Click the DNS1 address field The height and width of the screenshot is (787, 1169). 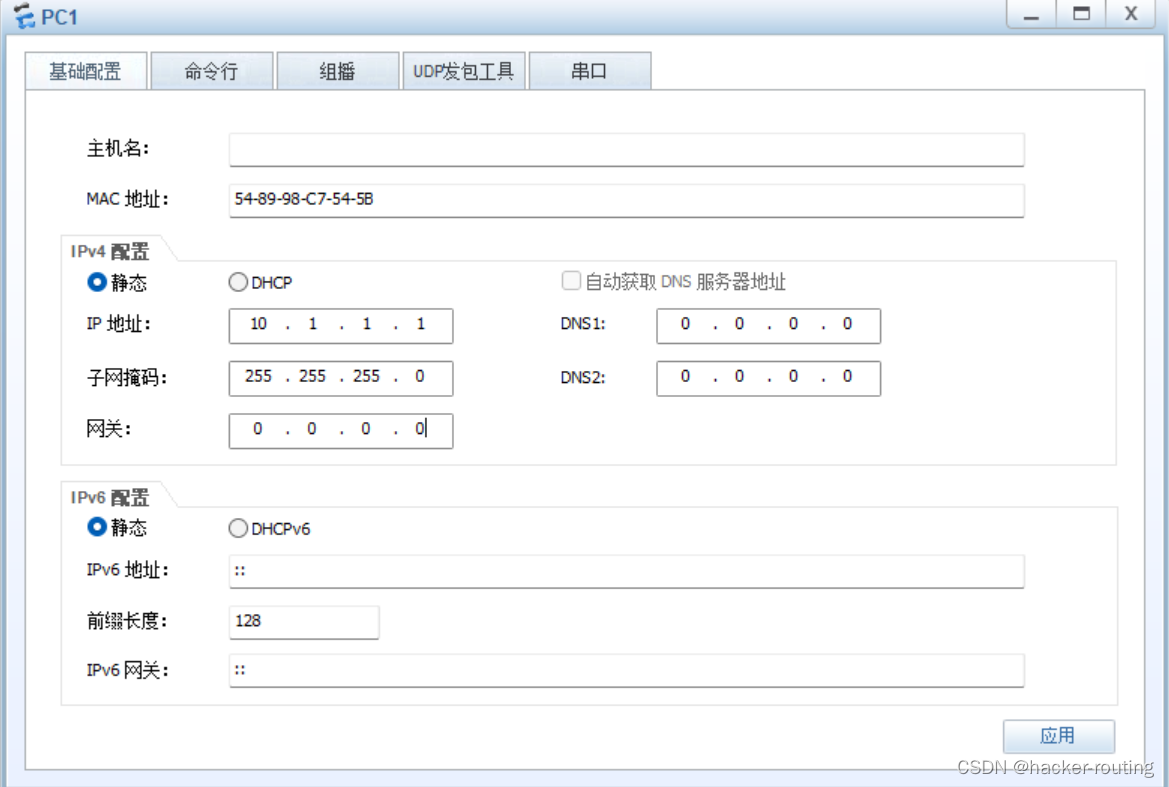769,326
